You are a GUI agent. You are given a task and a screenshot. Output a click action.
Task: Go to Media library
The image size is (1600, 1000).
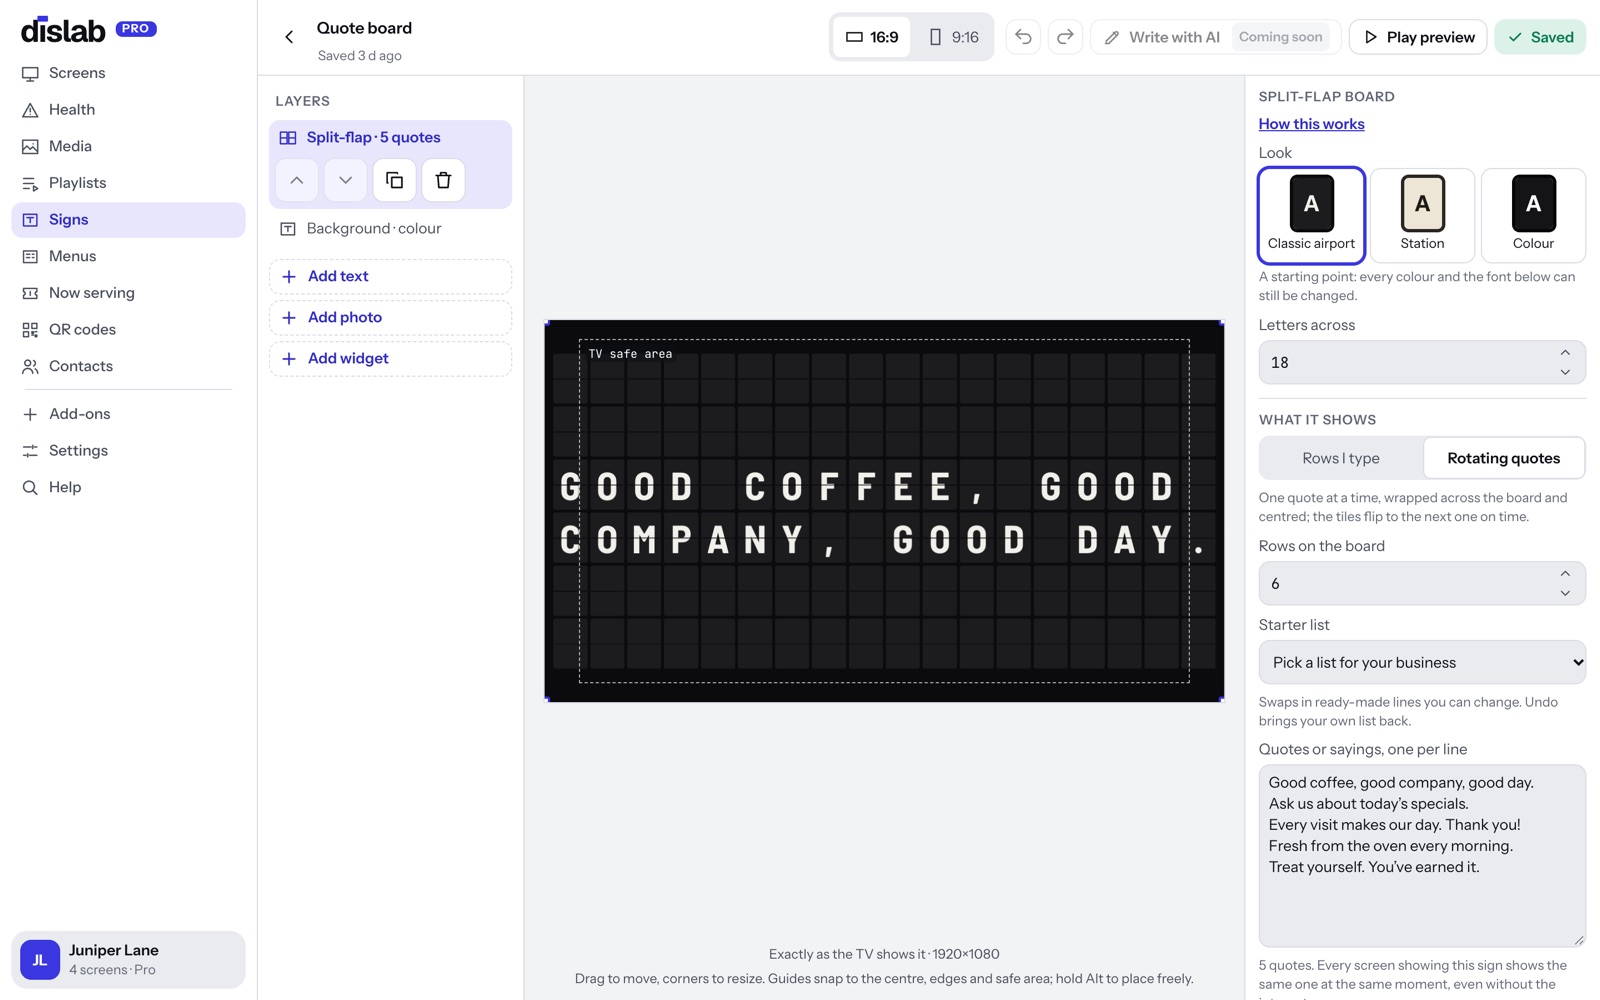click(x=128, y=147)
